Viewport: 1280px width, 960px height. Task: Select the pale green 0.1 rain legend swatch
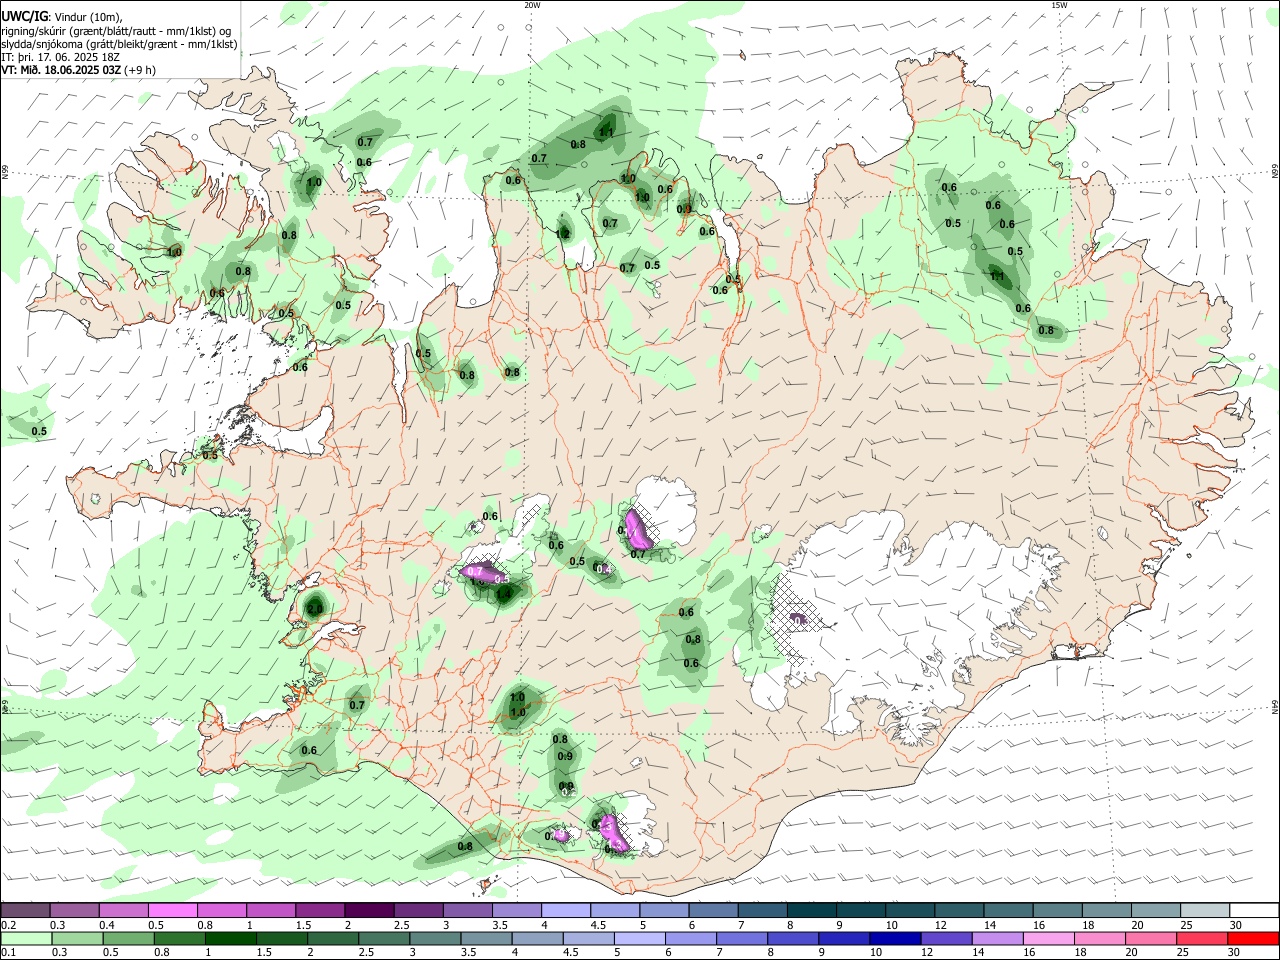(x=26, y=939)
